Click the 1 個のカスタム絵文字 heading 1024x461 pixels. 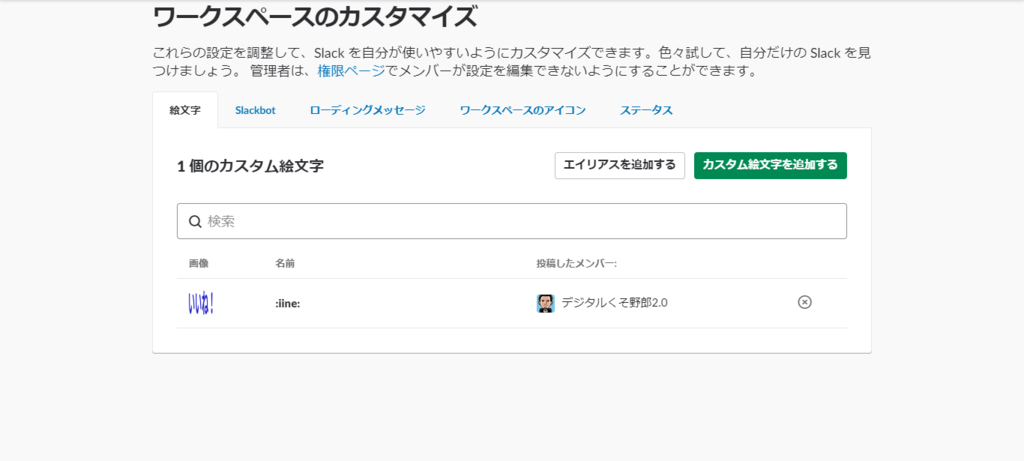(250, 166)
